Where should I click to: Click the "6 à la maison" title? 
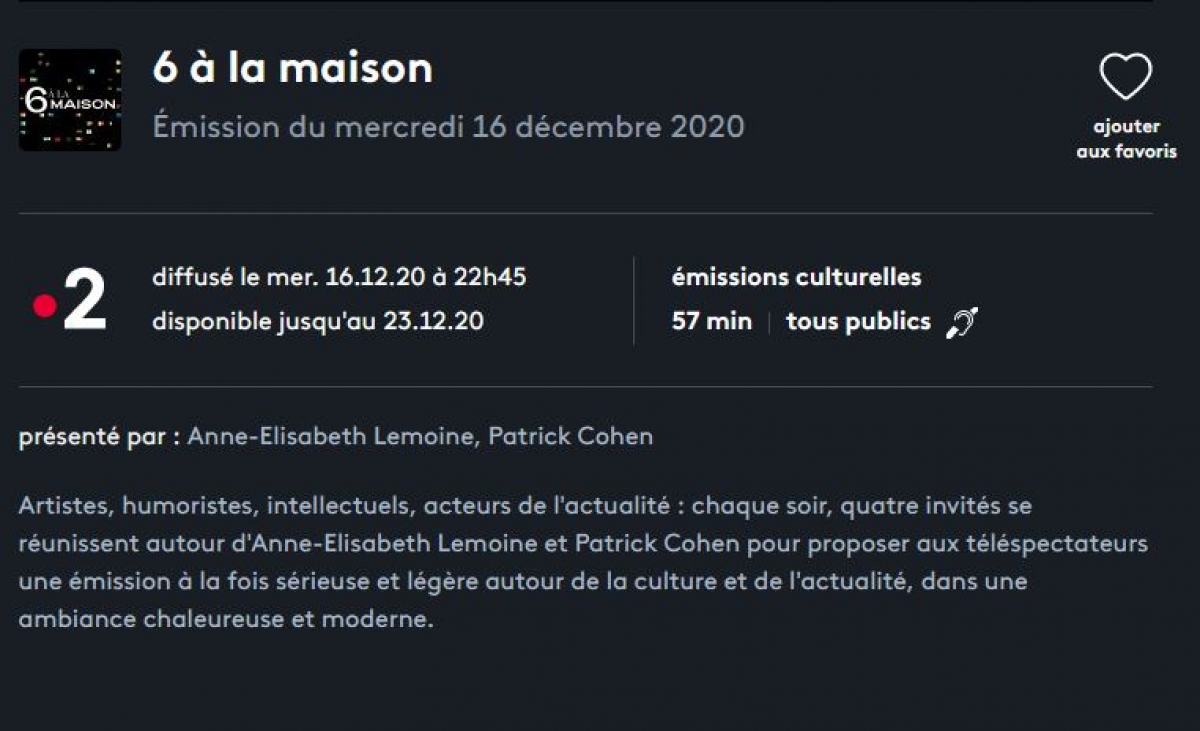(292, 68)
